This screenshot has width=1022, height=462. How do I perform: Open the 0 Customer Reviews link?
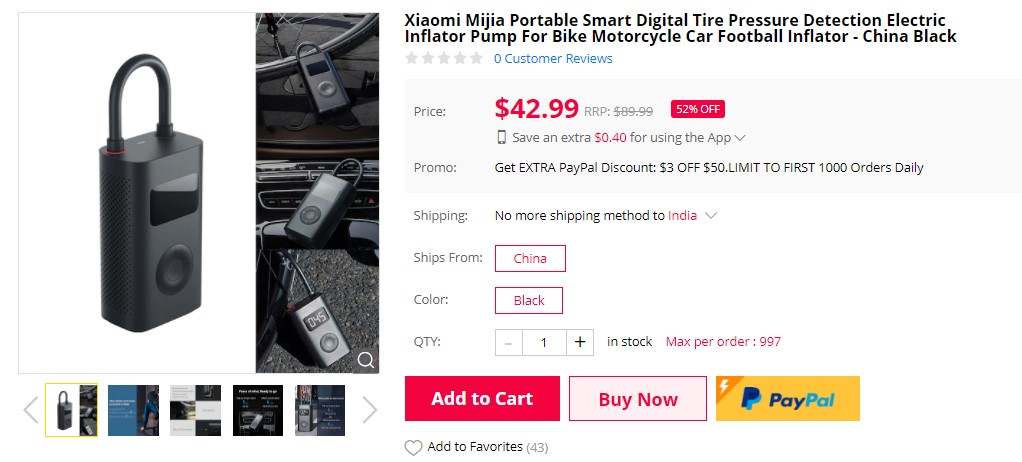(553, 59)
